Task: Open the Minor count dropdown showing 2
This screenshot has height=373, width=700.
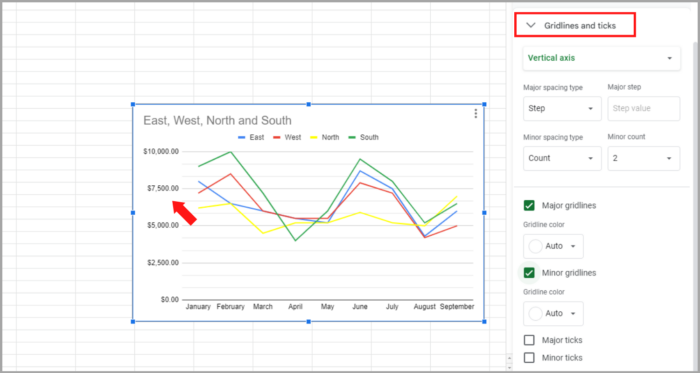Action: [x=644, y=158]
